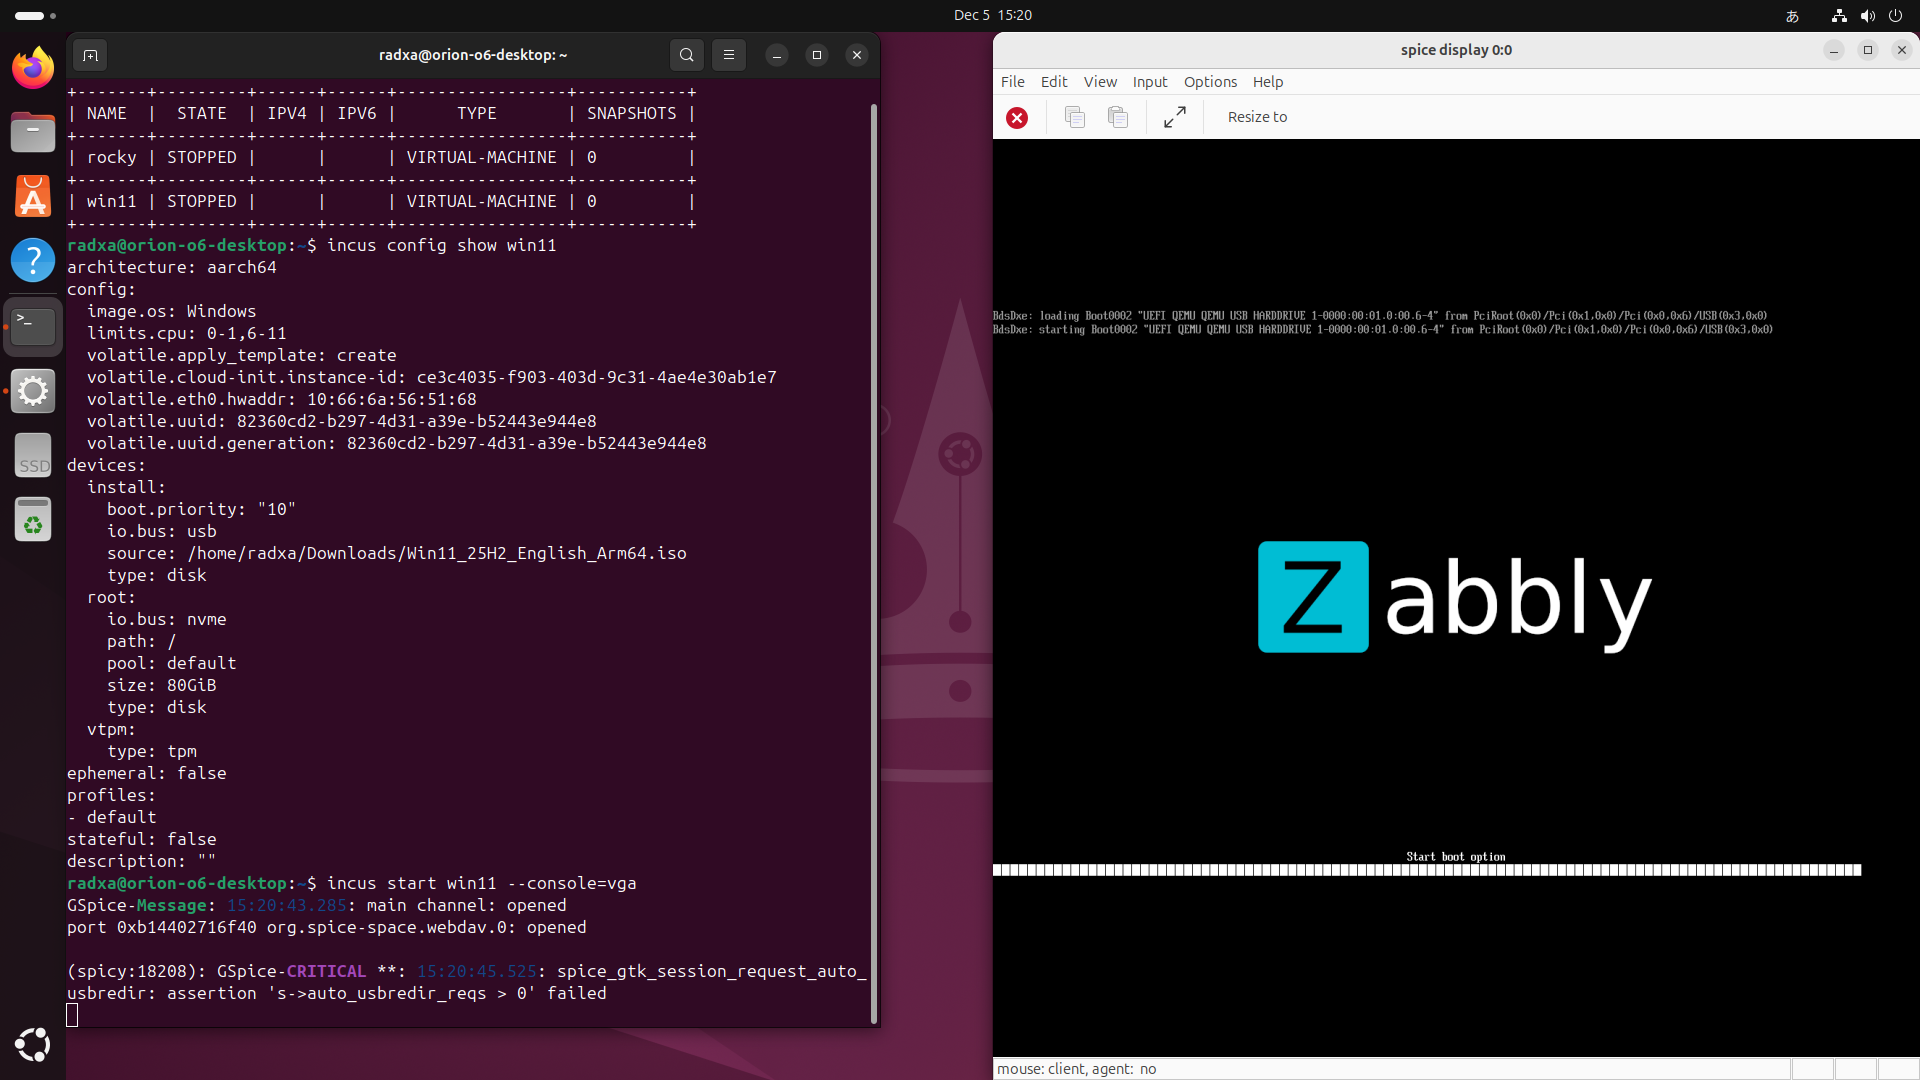The image size is (1920, 1080).
Task: Click the red disconnect icon in spice toolbar
Action: (x=1017, y=118)
